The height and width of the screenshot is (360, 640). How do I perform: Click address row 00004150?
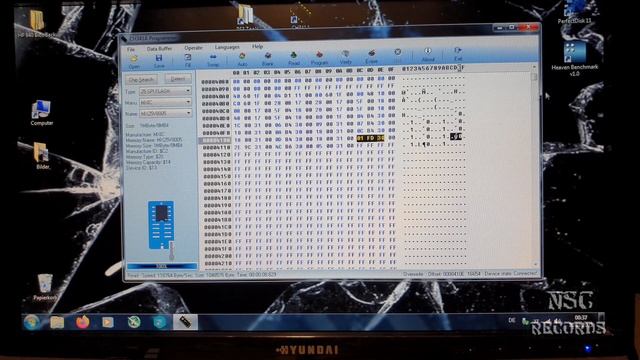pyautogui.click(x=217, y=177)
